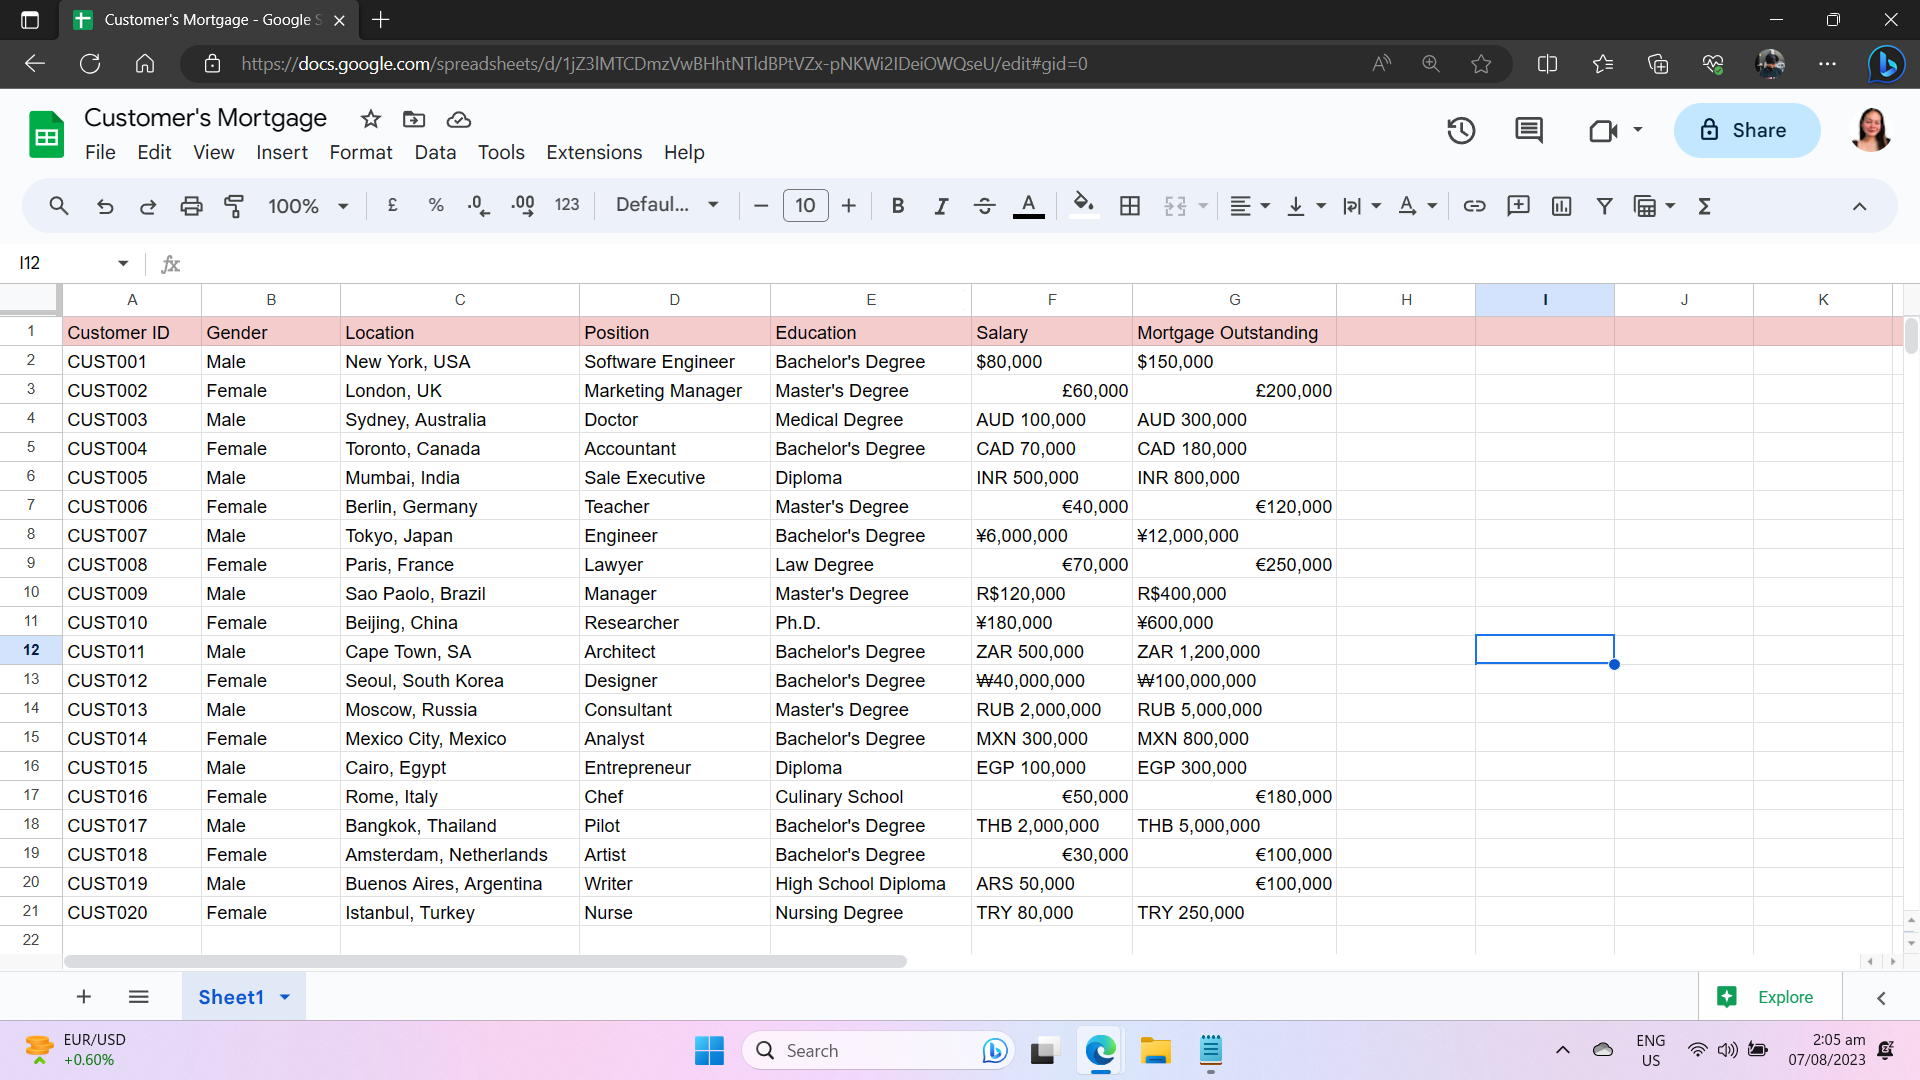The height and width of the screenshot is (1080, 1920).
Task: Open the Name box cell reference dropdown
Action: coord(123,263)
